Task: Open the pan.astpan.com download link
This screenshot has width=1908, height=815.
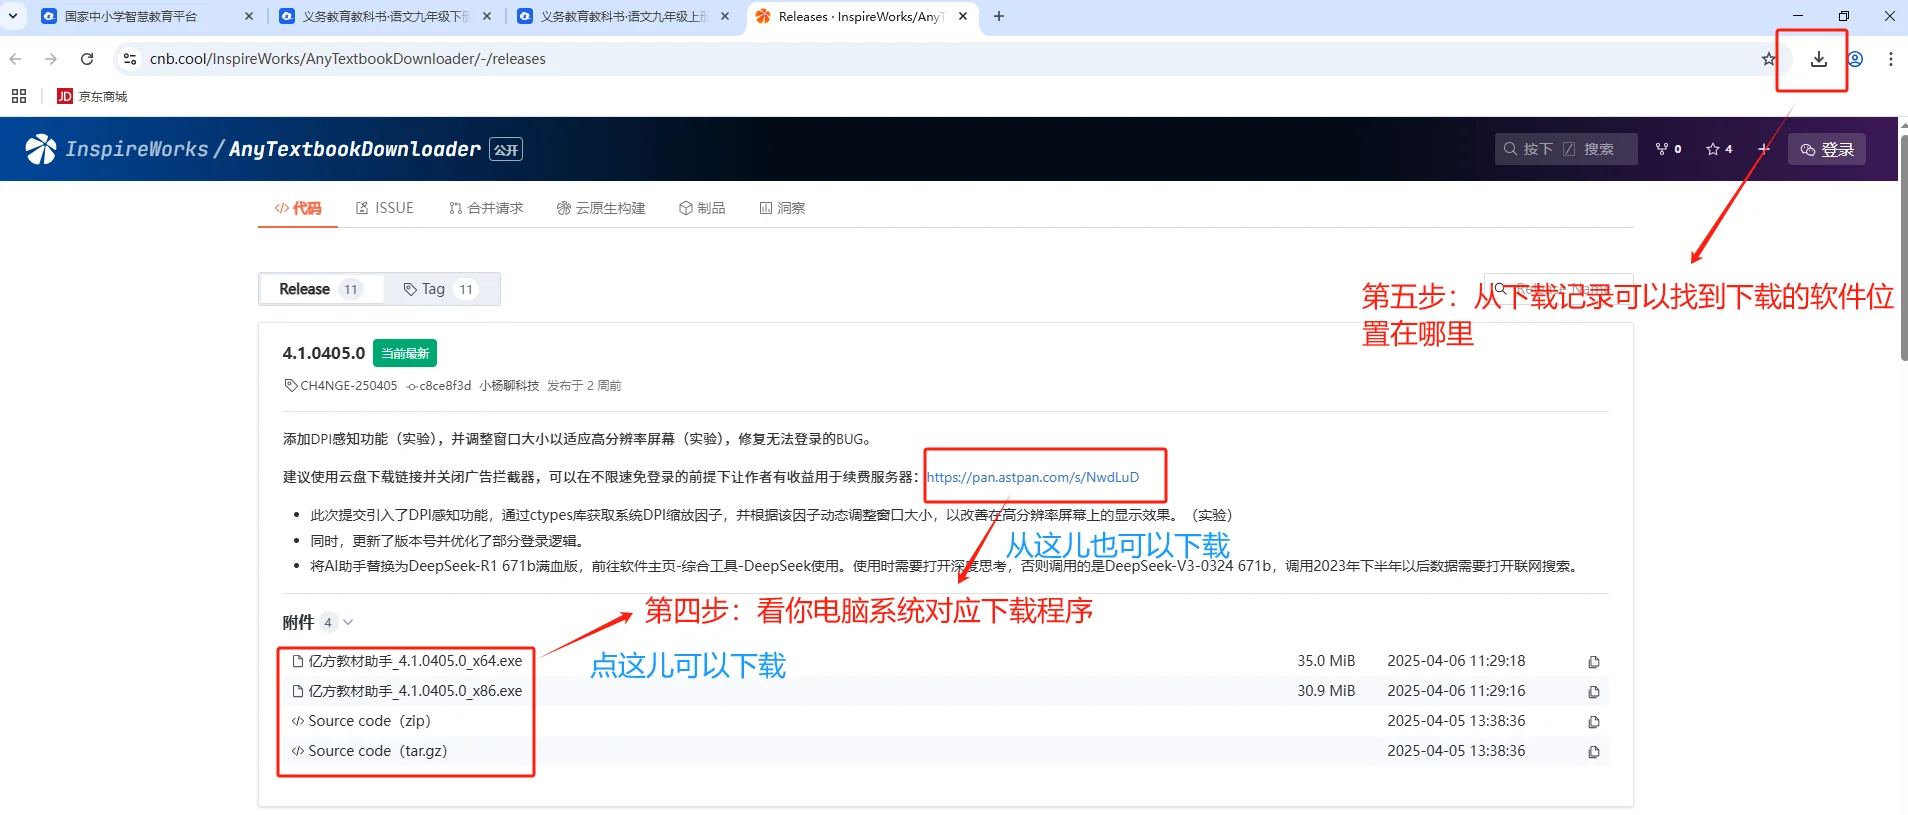Action: [1033, 477]
